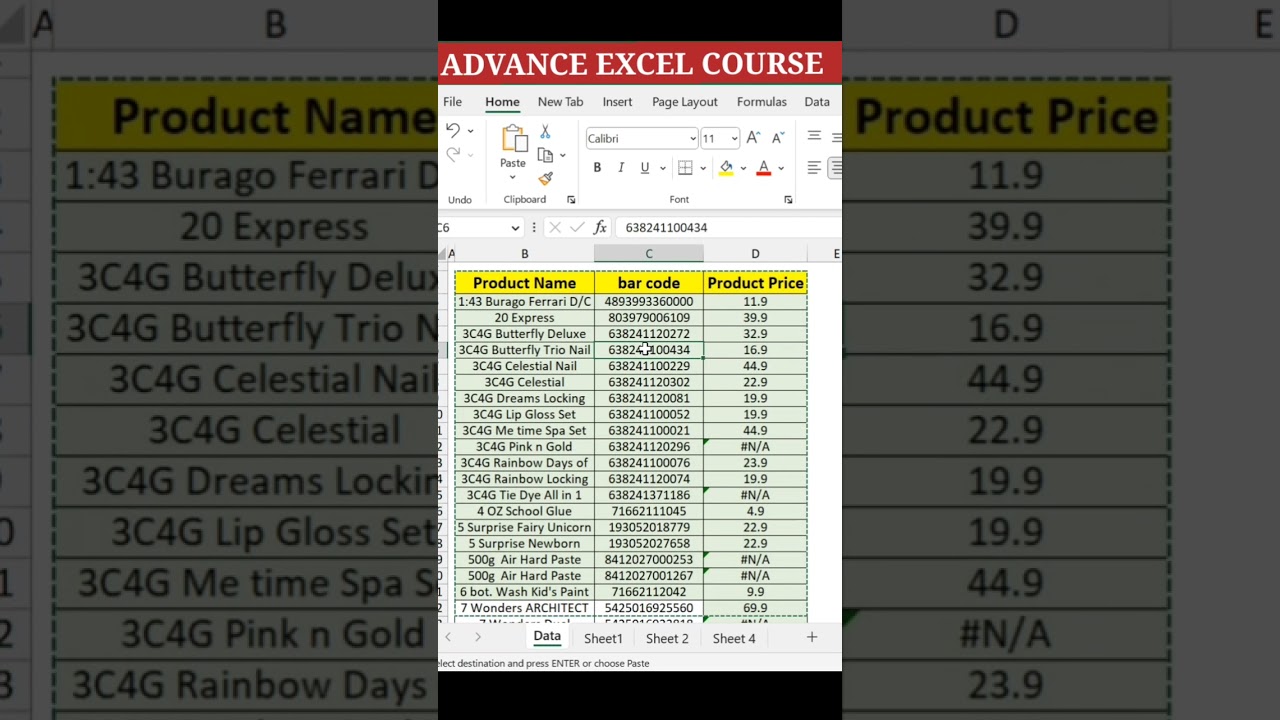Add a new sheet with plus icon

812,637
